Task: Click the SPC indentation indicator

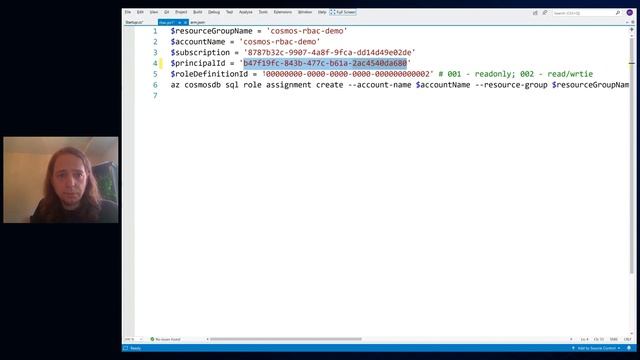Action: click(613, 339)
